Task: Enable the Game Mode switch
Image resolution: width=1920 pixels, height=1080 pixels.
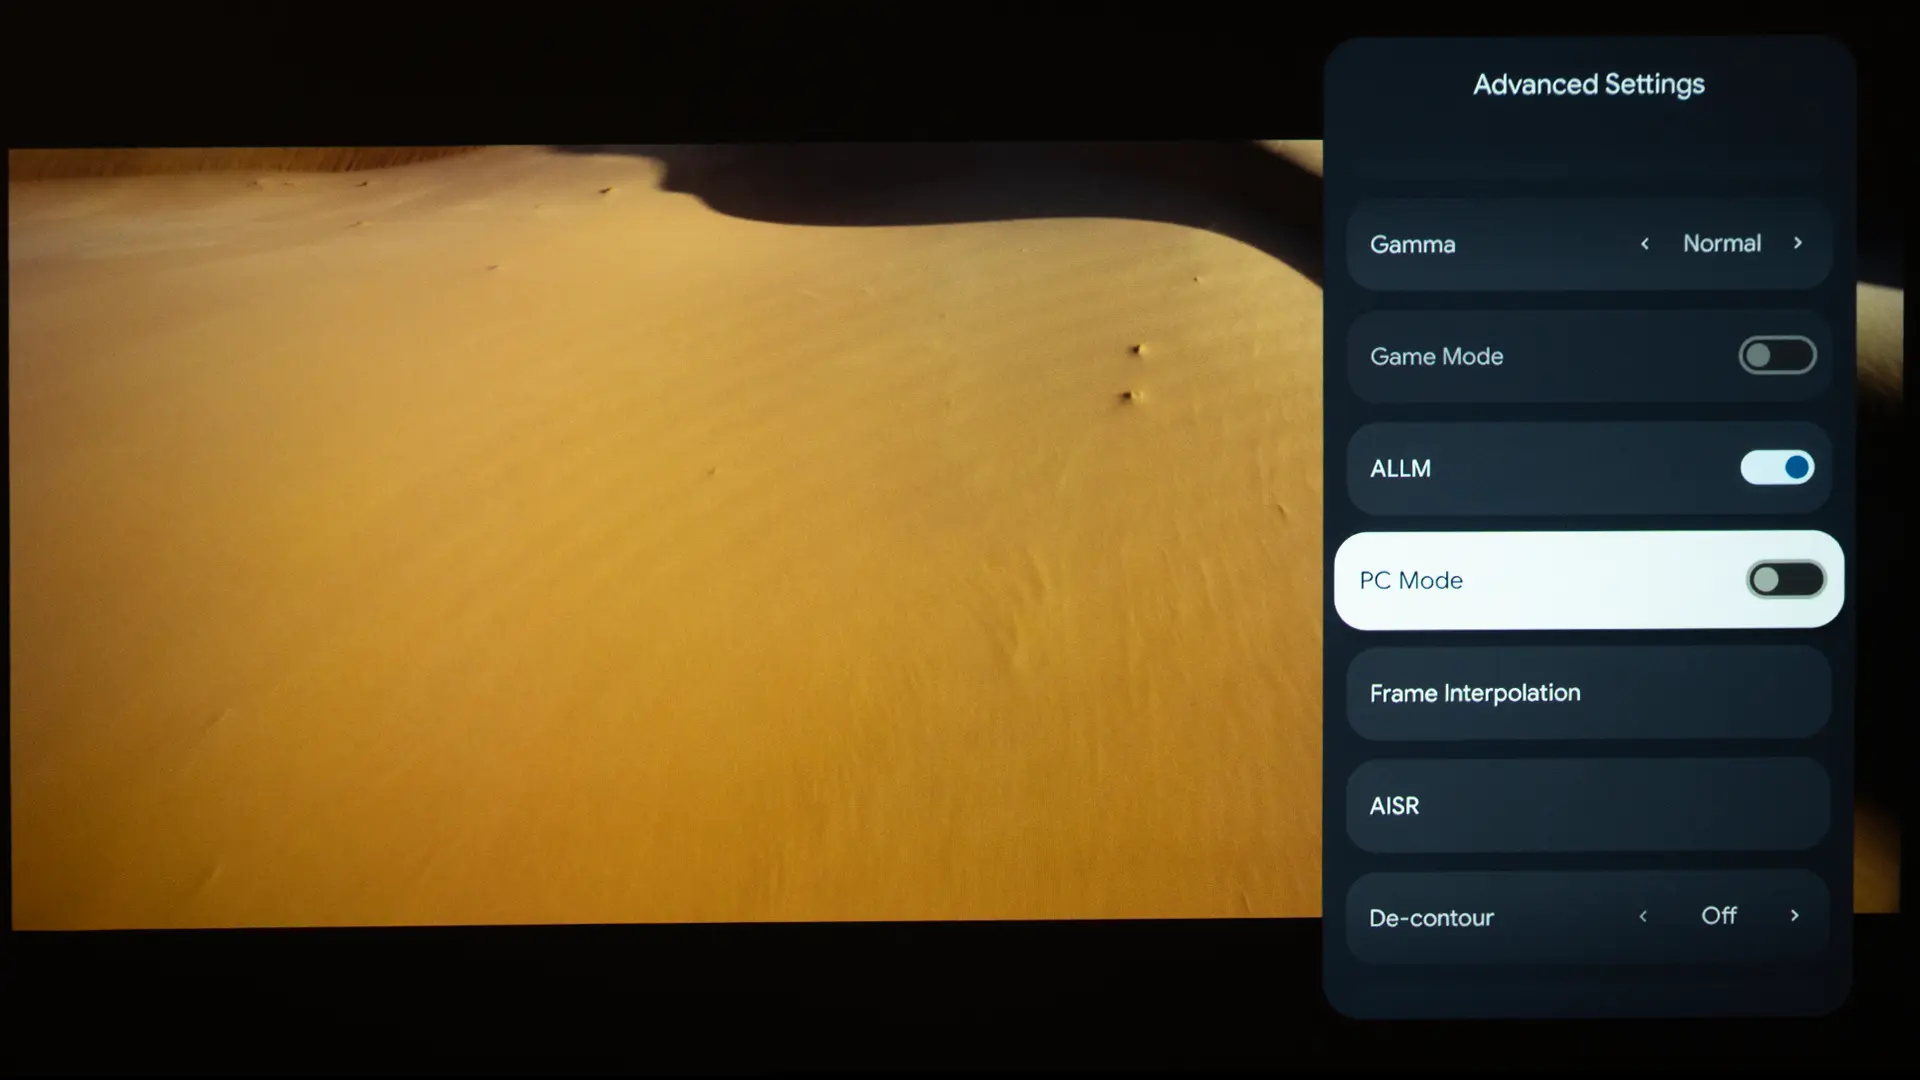Action: (x=1777, y=356)
